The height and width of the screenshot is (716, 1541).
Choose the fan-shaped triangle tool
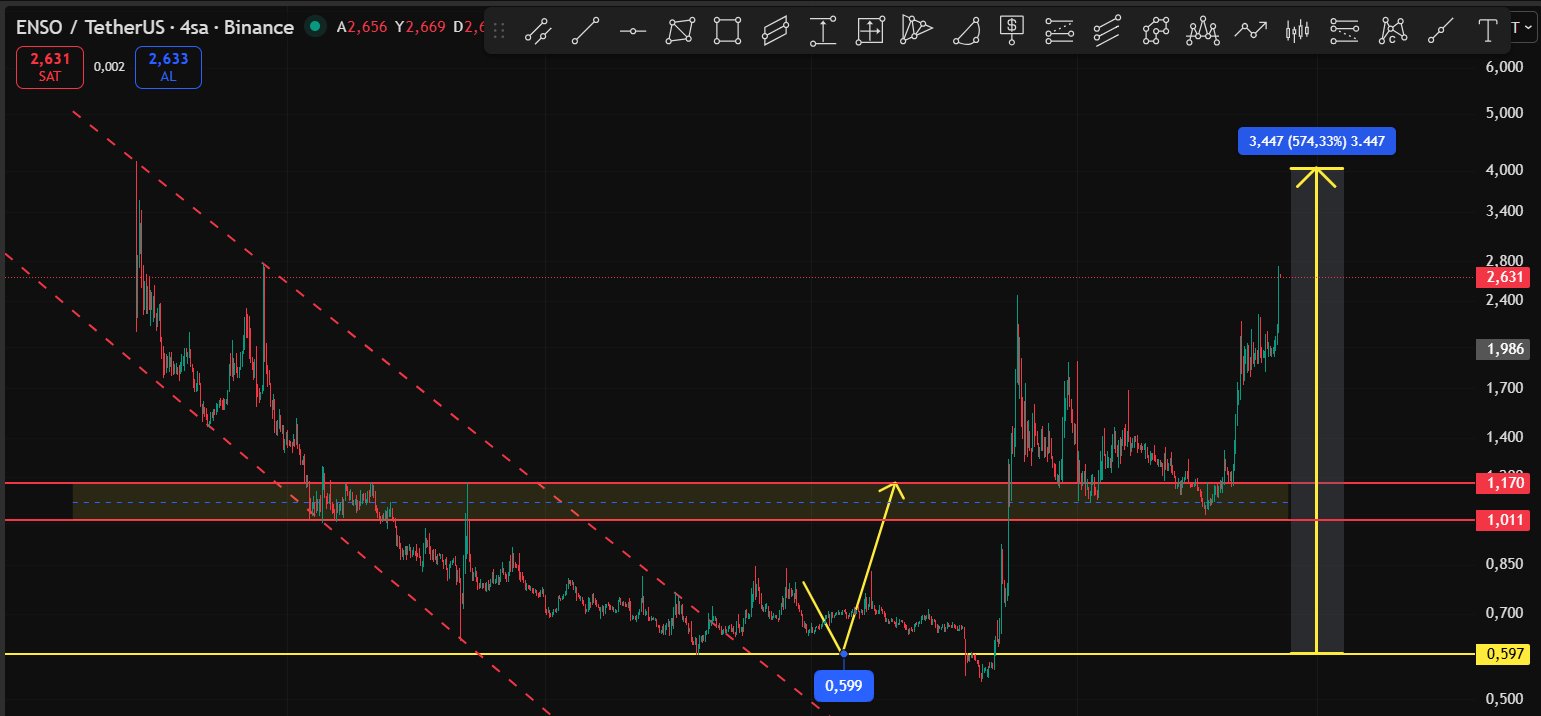(917, 31)
